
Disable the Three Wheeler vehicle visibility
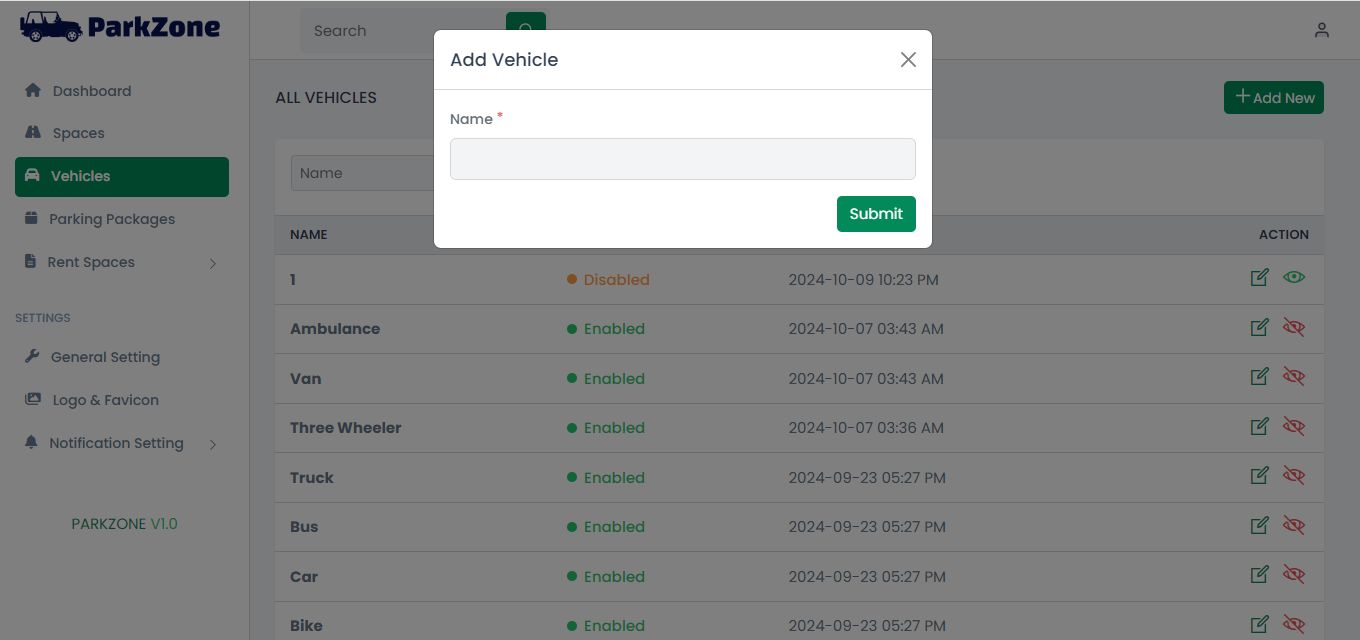point(1294,427)
